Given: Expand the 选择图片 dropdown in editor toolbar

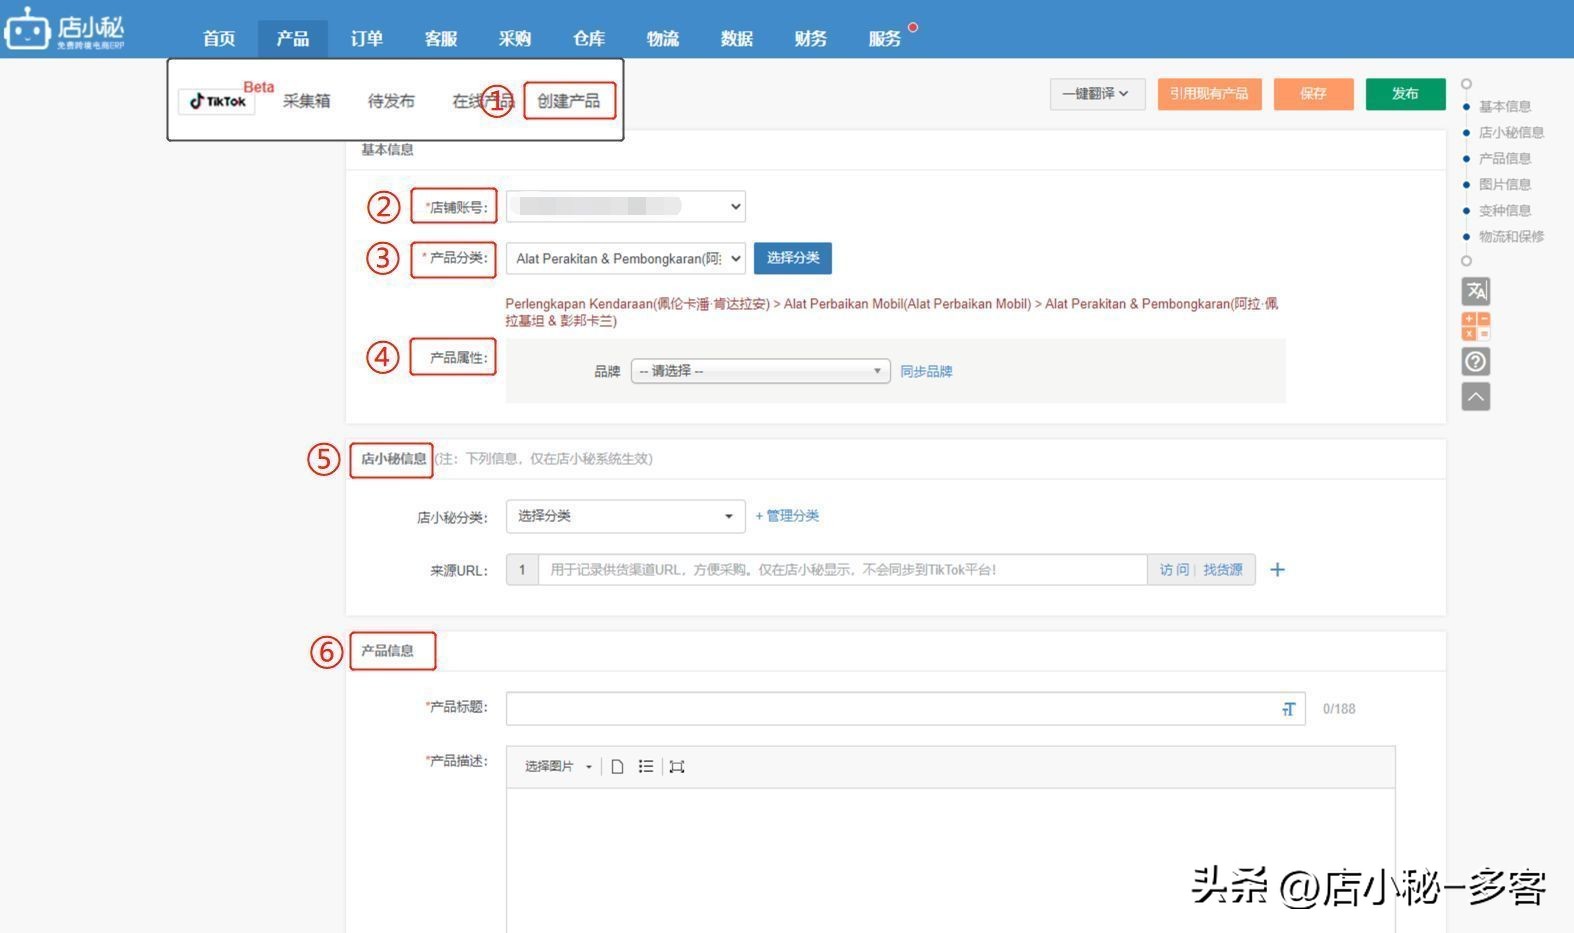Looking at the screenshot, I should click(558, 767).
